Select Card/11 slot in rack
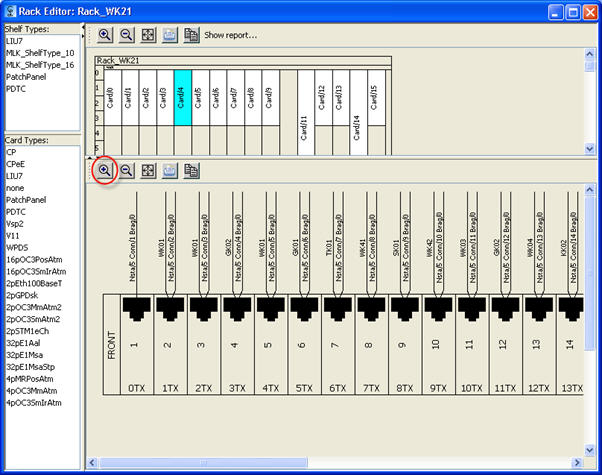The width and height of the screenshot is (602, 475). (306, 112)
